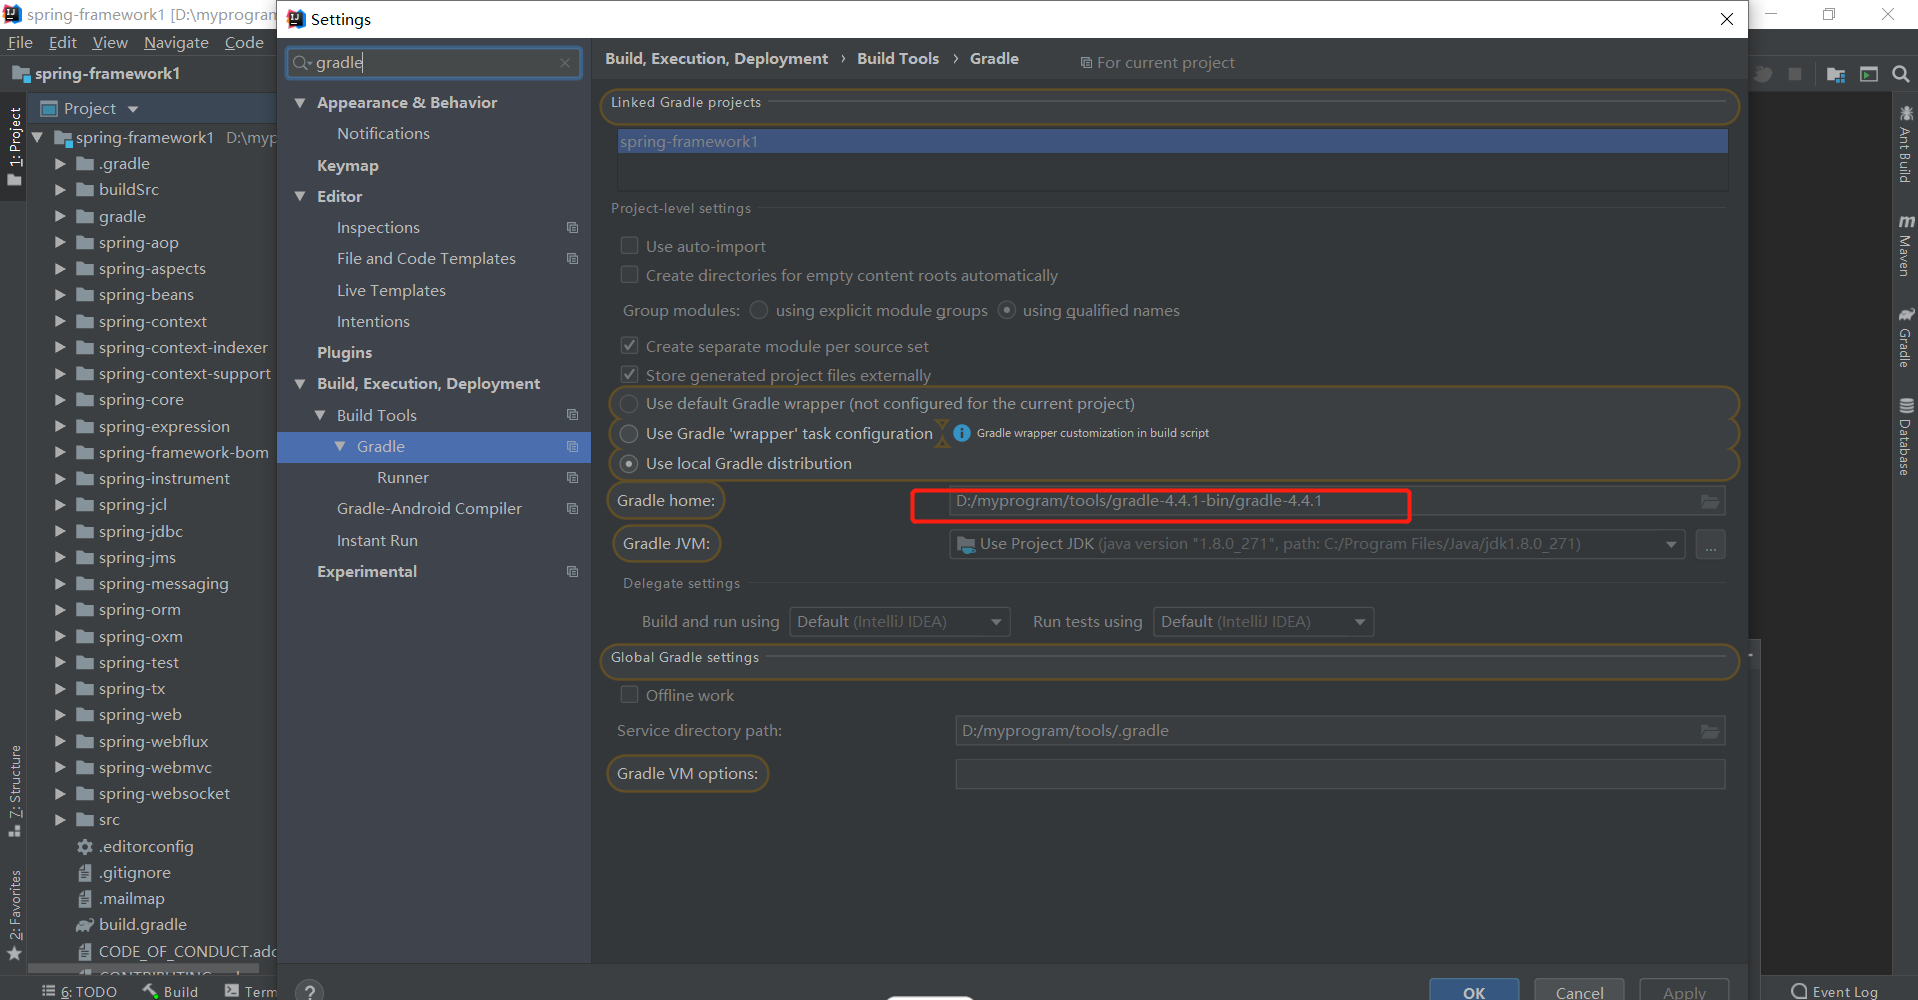Viewport: 1918px width, 1000px height.
Task: Select using explicit module groups radio
Action: [x=759, y=311]
